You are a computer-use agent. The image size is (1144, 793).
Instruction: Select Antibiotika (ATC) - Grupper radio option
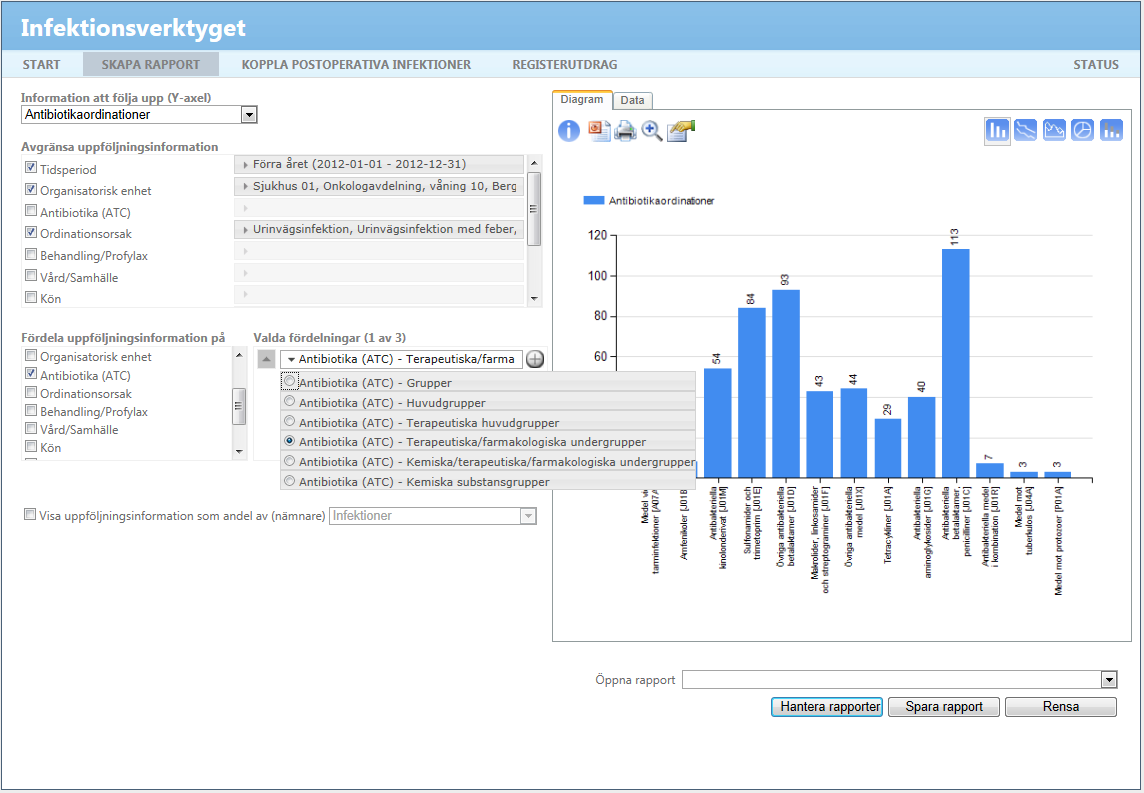(x=290, y=381)
